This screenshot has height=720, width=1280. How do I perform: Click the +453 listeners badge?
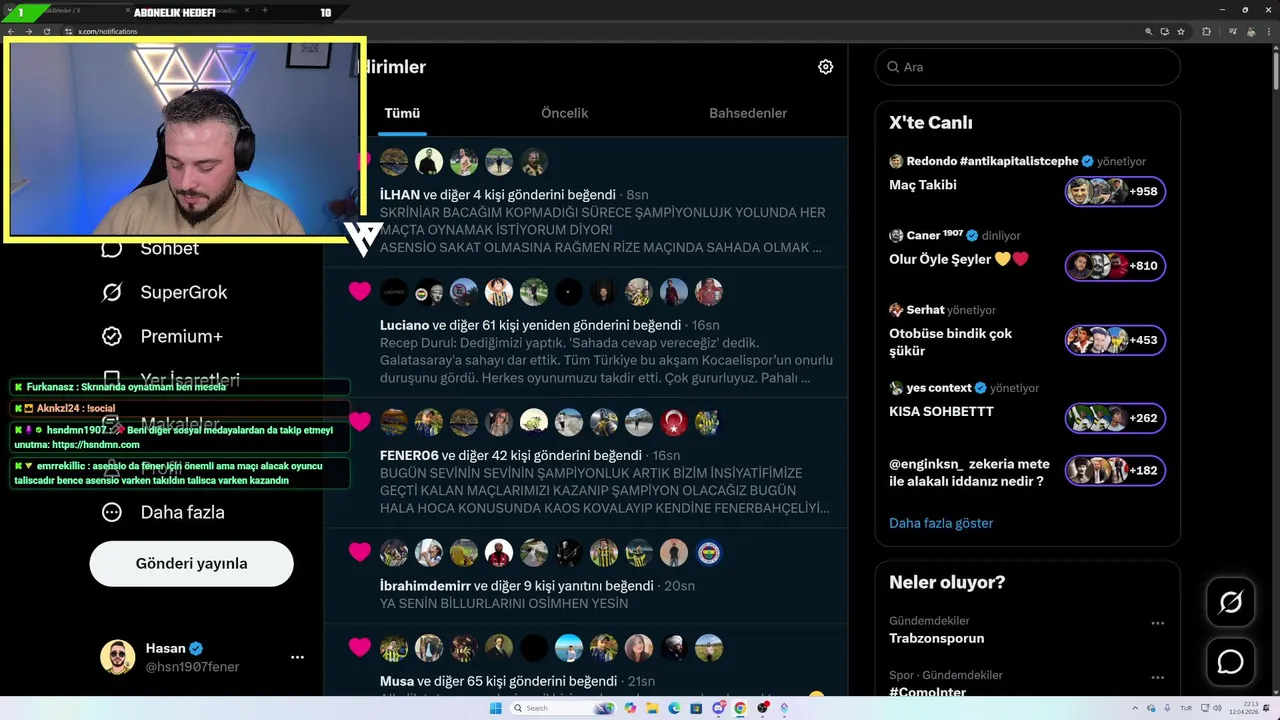(x=1115, y=340)
